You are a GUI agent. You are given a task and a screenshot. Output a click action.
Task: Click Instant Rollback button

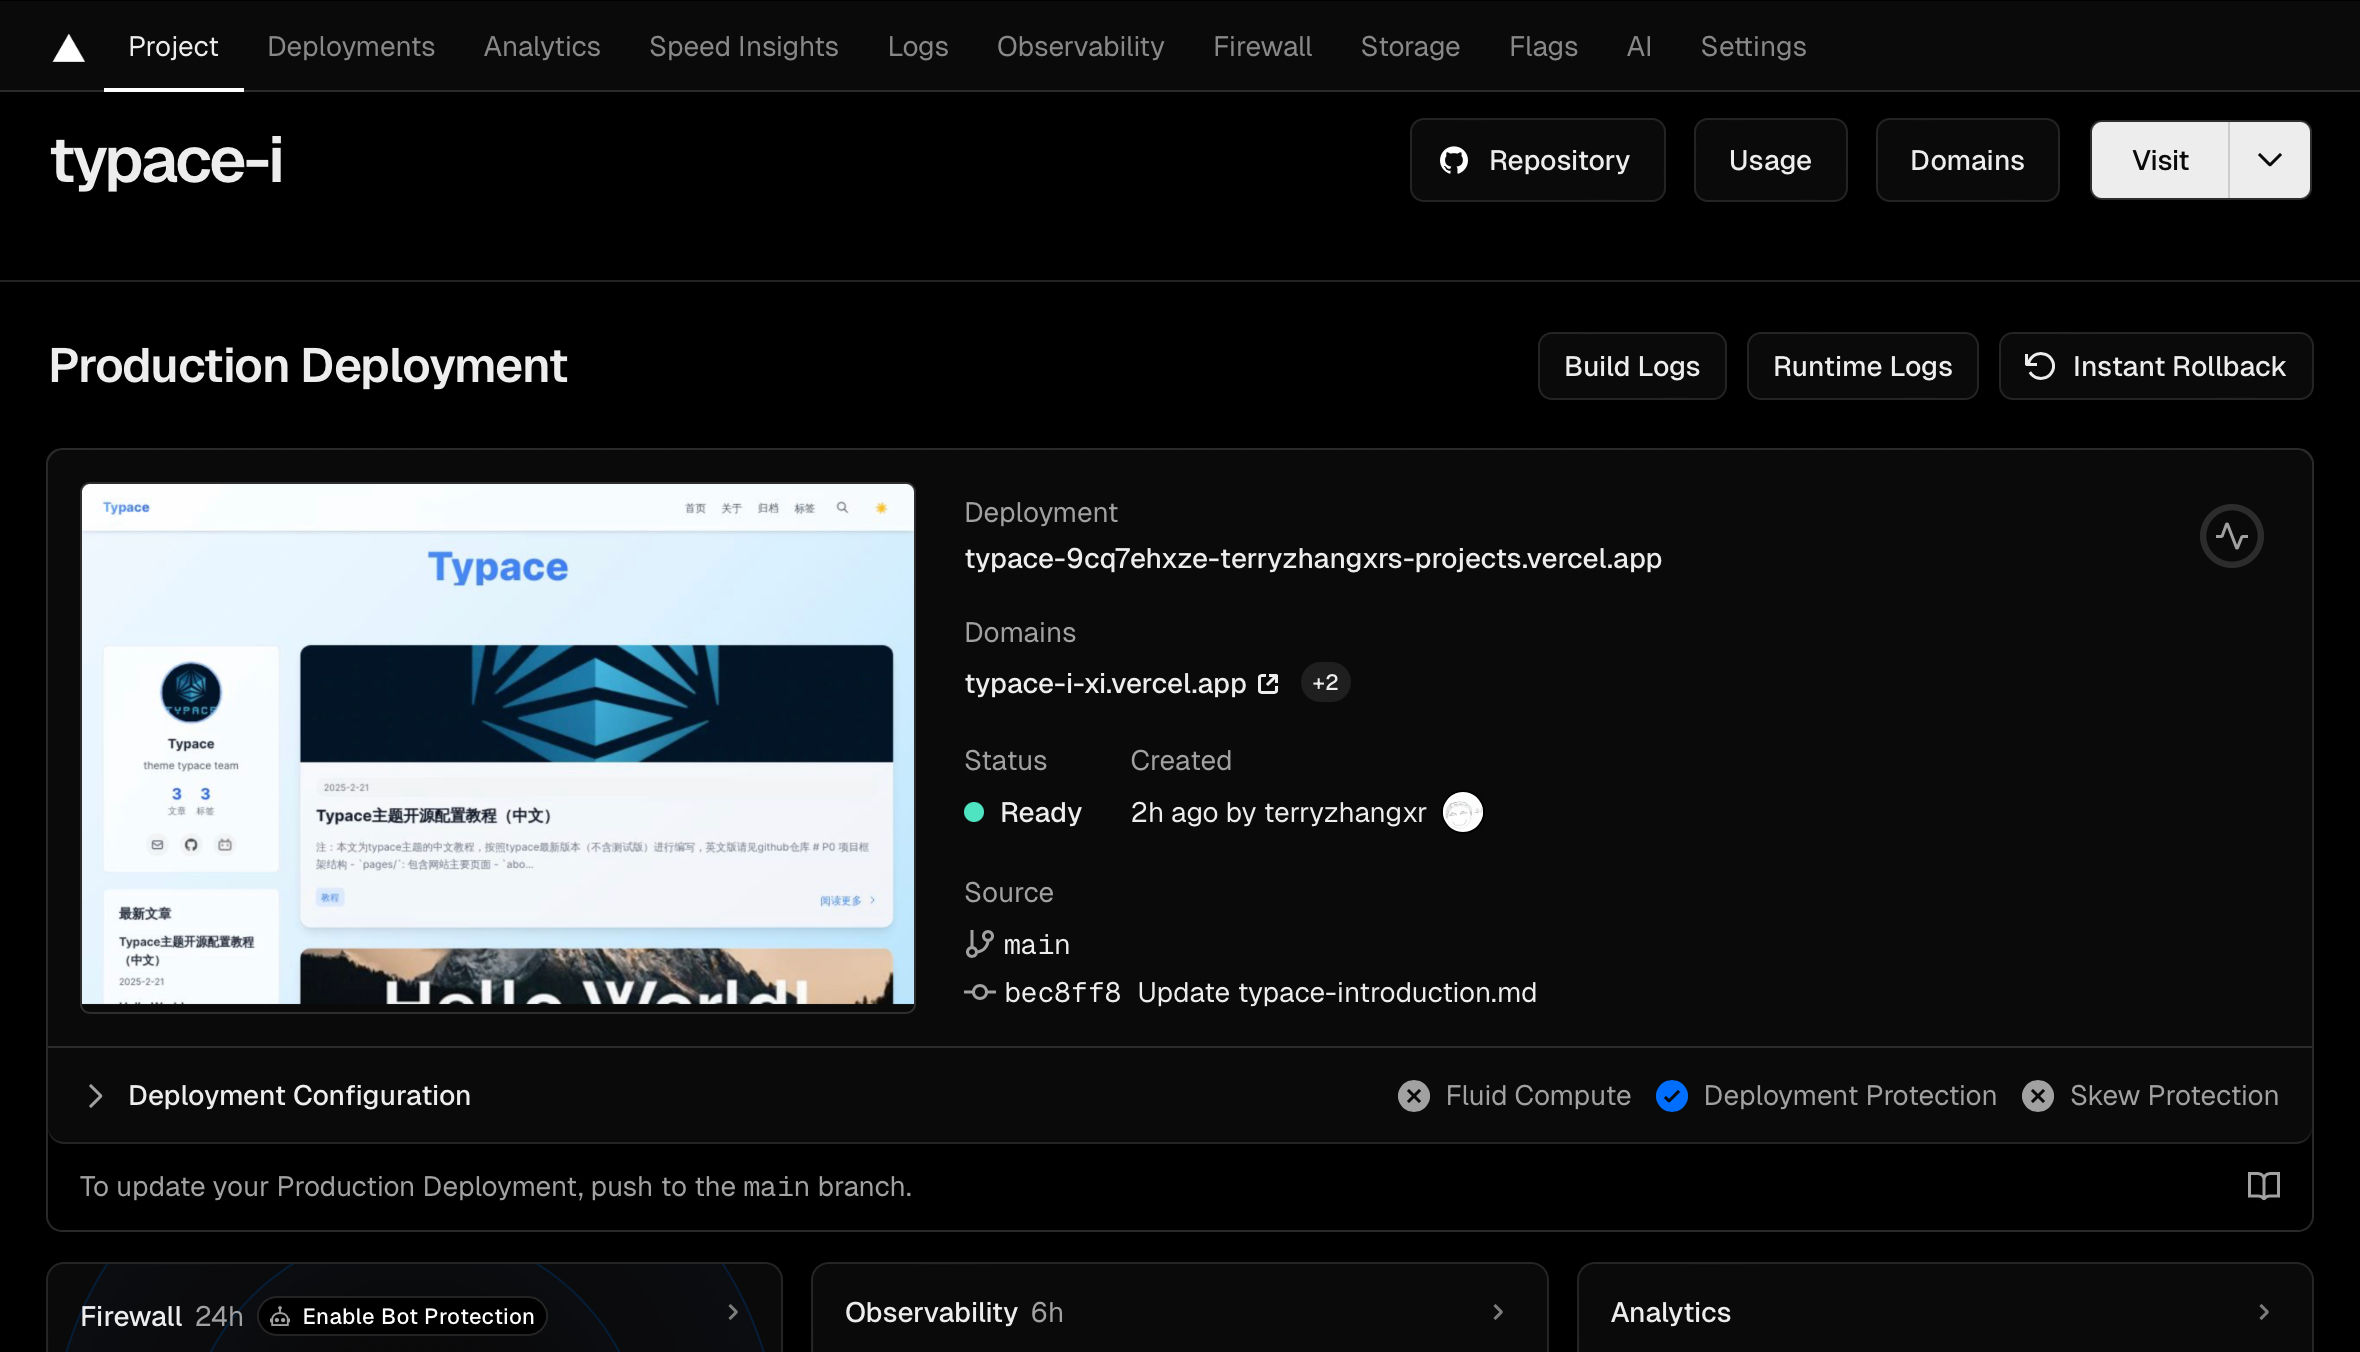tap(2156, 366)
